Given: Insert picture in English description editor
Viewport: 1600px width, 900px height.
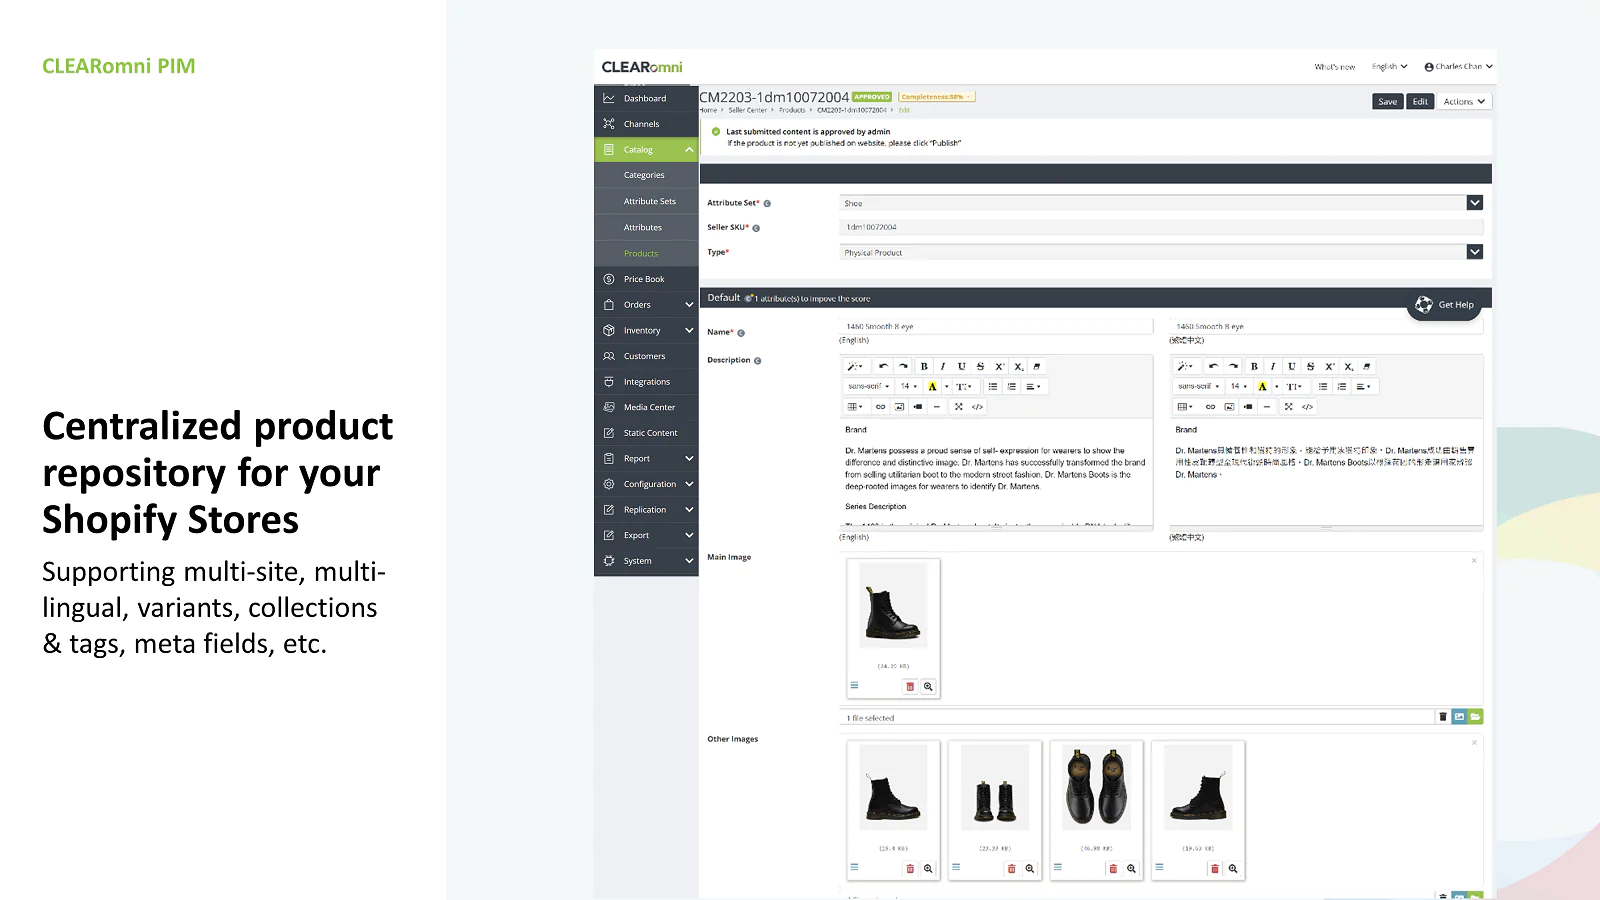Looking at the screenshot, I should tap(899, 407).
